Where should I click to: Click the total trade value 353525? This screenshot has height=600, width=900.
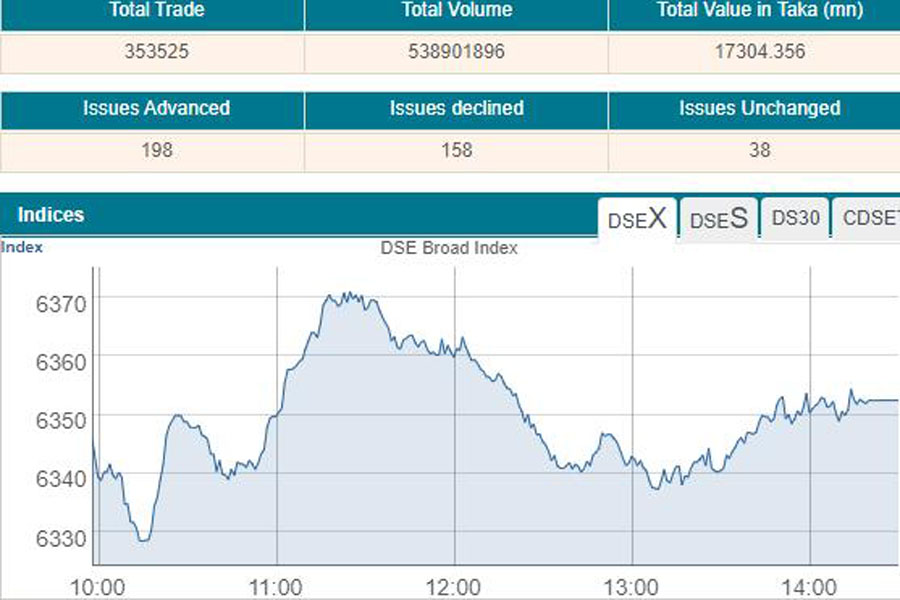151,52
